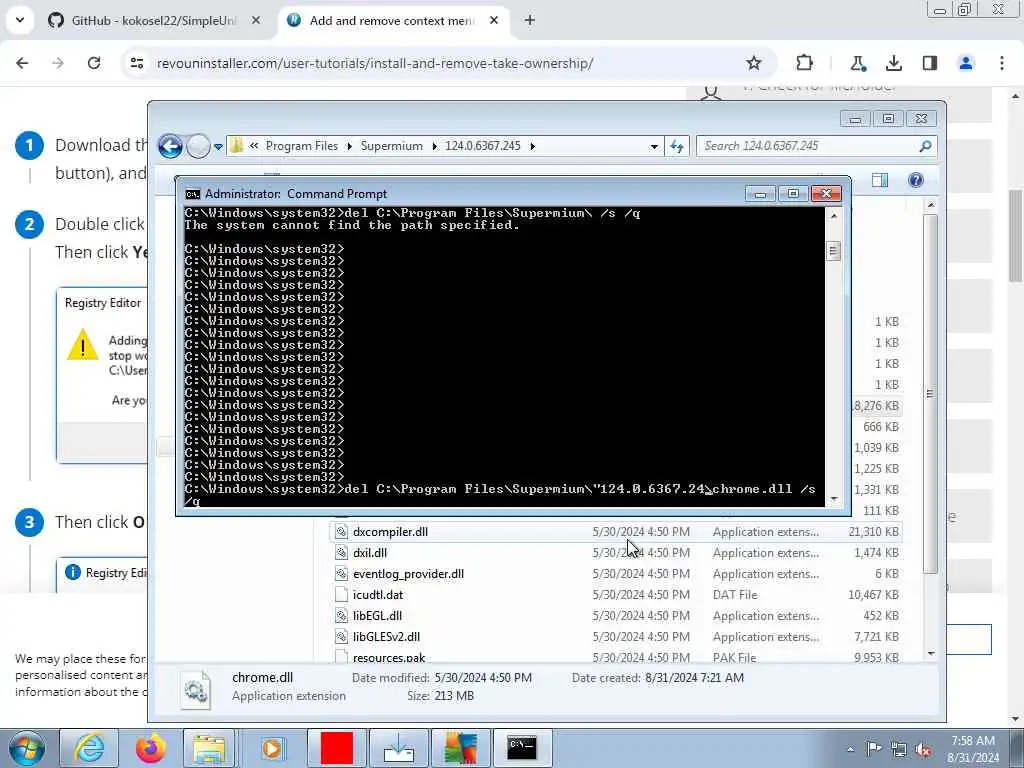The width and height of the screenshot is (1024, 768).
Task: Open Chrome downloads icon
Action: coord(893,63)
